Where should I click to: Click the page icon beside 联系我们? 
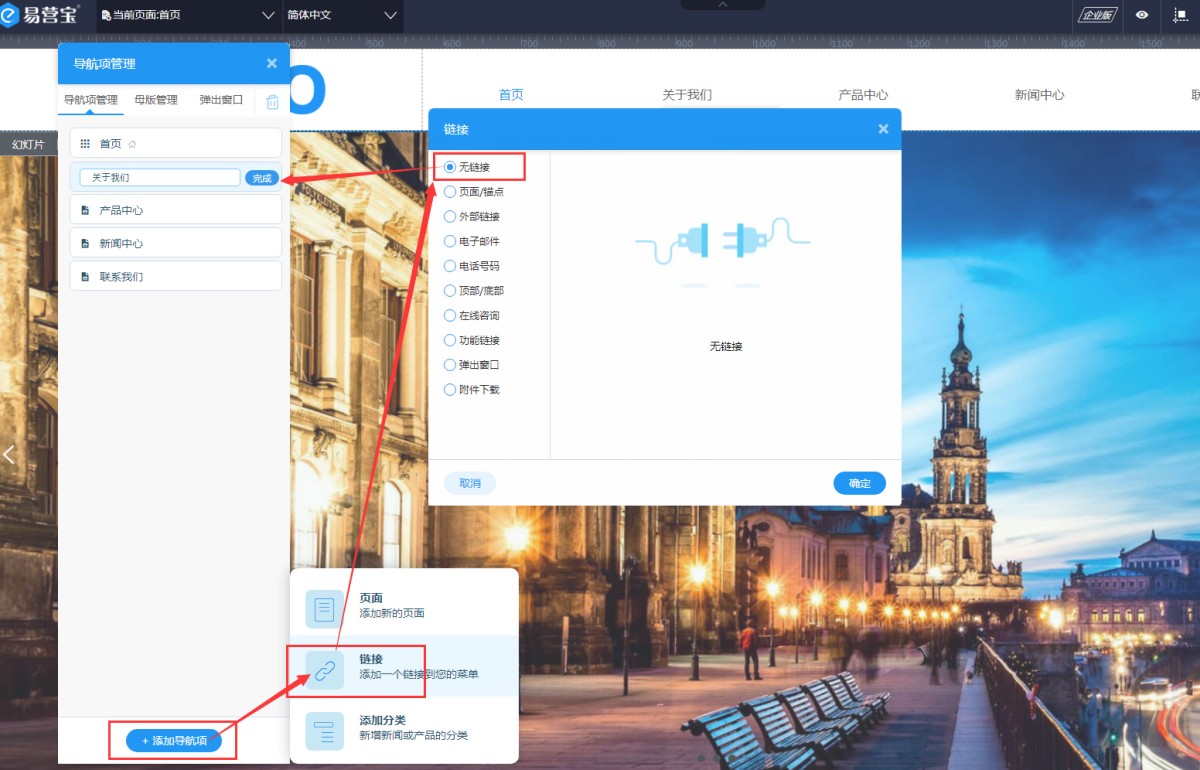(85, 276)
